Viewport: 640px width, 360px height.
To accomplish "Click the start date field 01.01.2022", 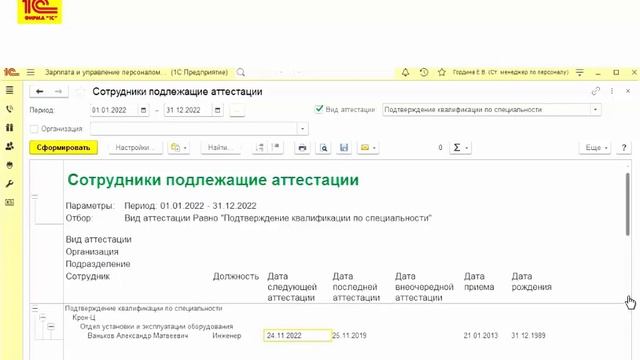I will click(114, 110).
